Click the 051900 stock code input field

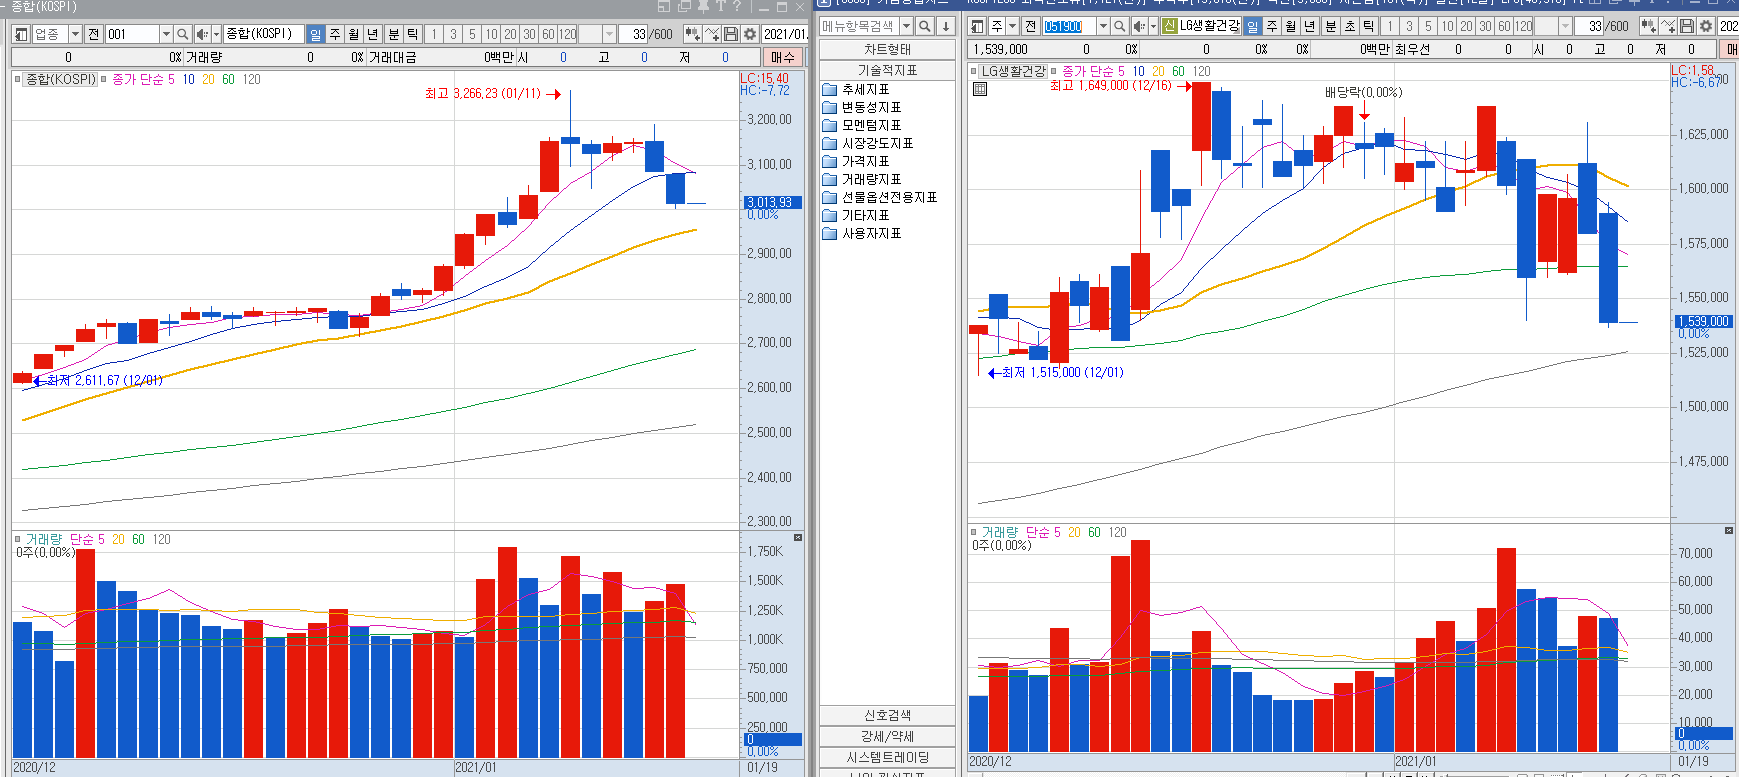coord(1069,26)
